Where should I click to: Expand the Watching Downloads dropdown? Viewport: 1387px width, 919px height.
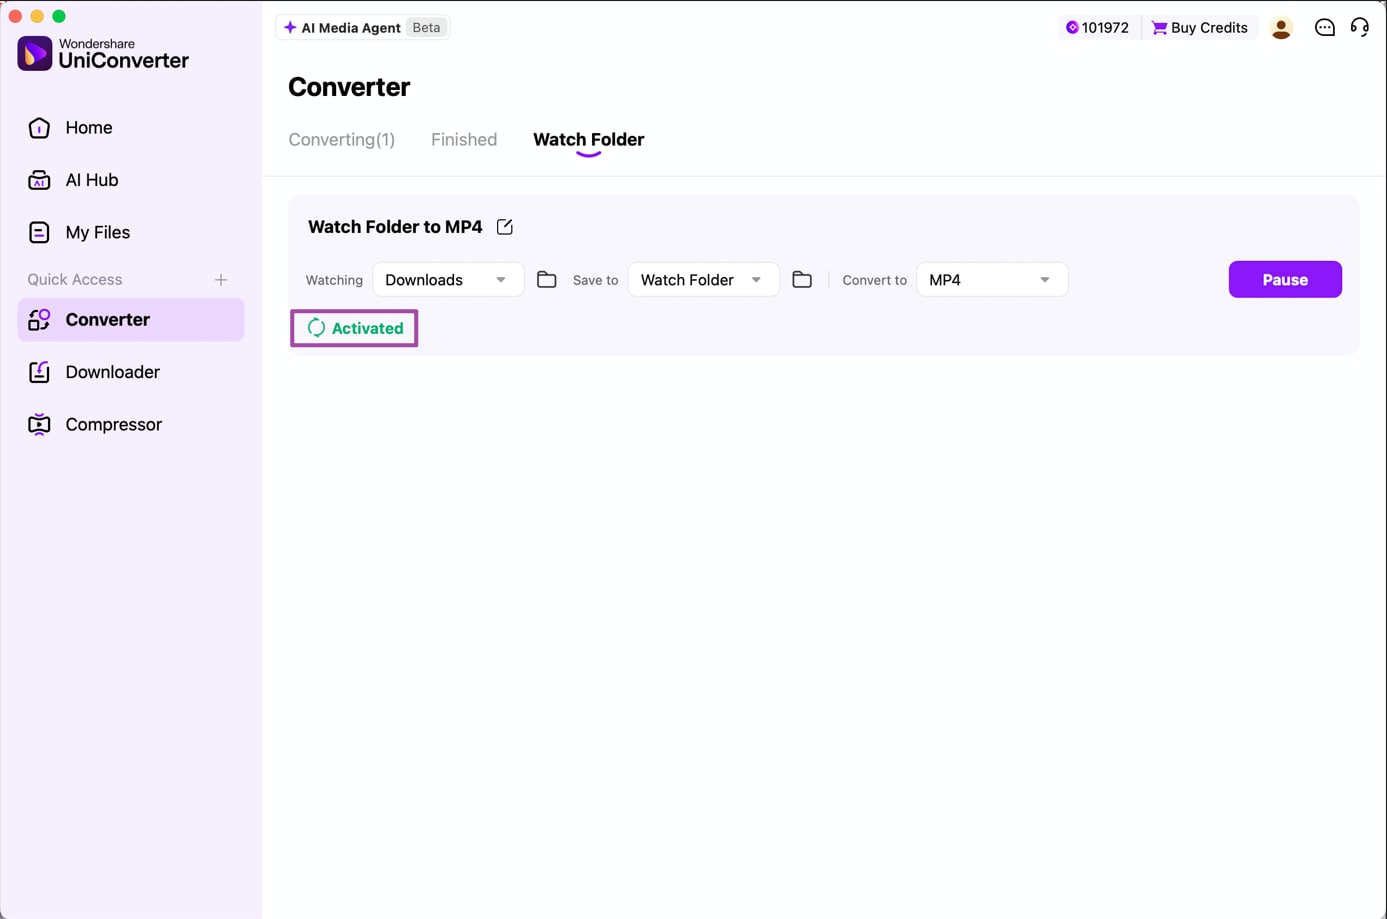[448, 280]
